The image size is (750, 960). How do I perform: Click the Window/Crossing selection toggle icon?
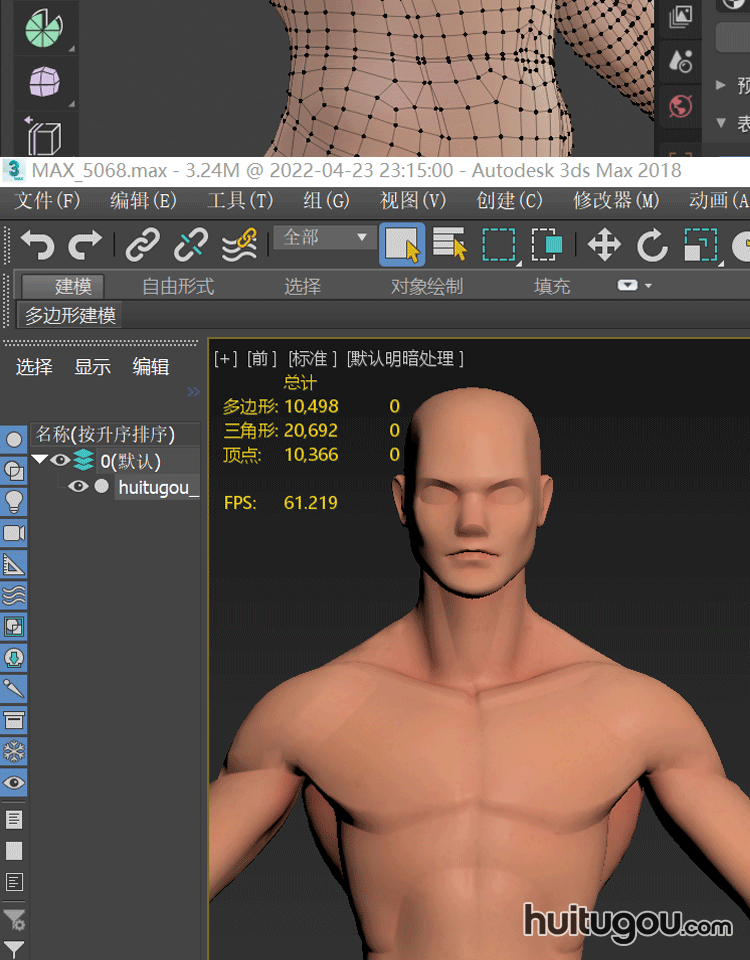546,244
